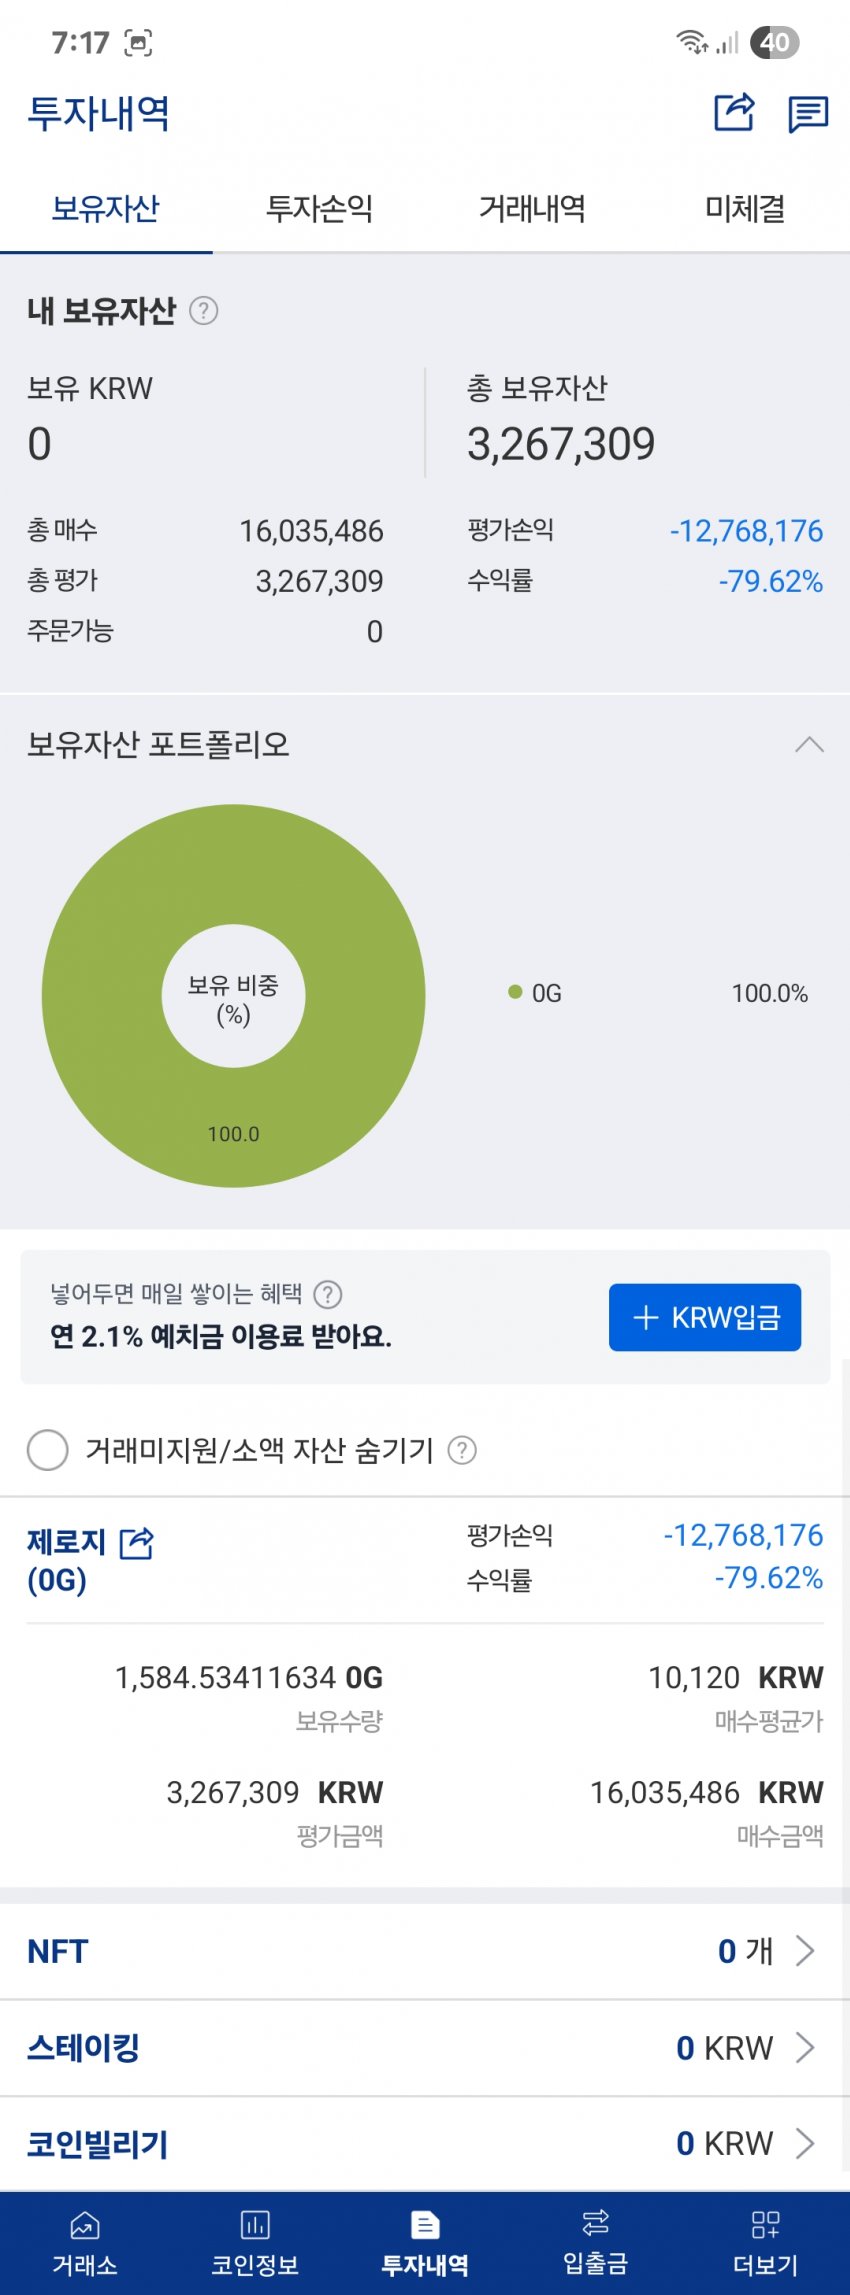Expand the NFT row chevron

[805, 1951]
